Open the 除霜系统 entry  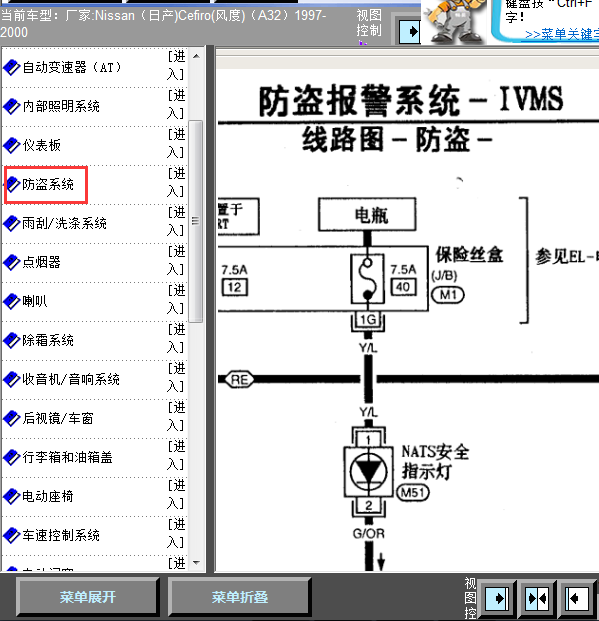(48, 340)
